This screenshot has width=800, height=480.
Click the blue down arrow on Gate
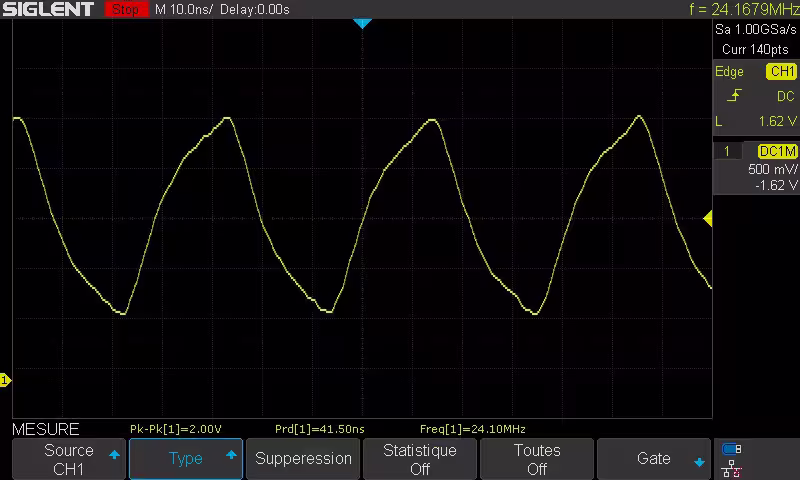[699, 463]
